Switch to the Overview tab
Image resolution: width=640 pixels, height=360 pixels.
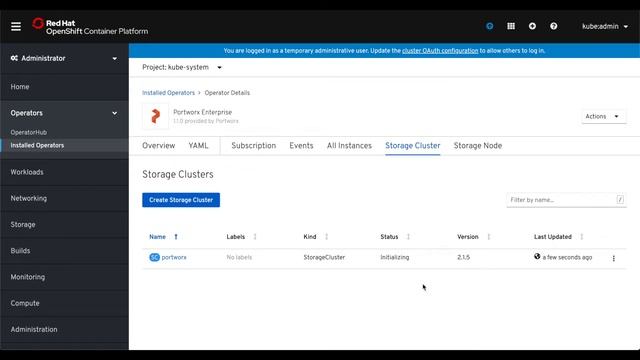(158, 146)
